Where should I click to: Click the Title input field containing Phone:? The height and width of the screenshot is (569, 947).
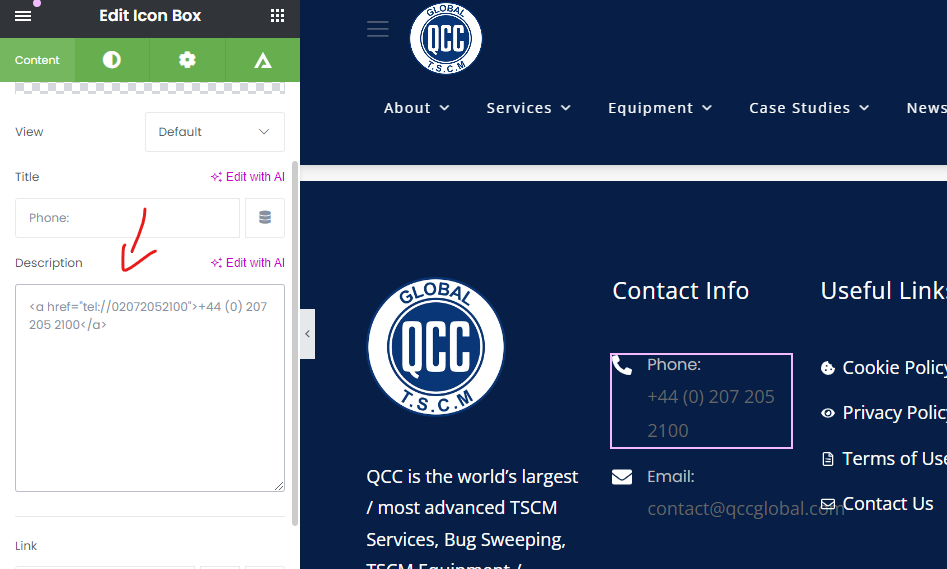point(127,217)
